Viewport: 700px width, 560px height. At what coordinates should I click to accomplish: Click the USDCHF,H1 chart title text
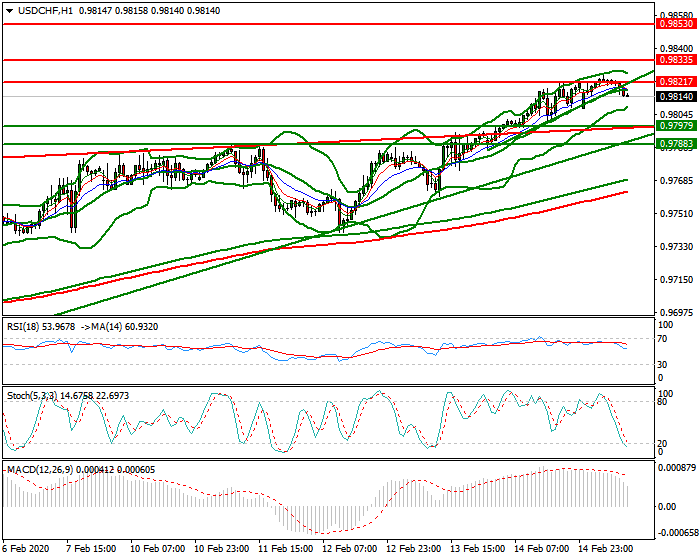pyautogui.click(x=45, y=11)
